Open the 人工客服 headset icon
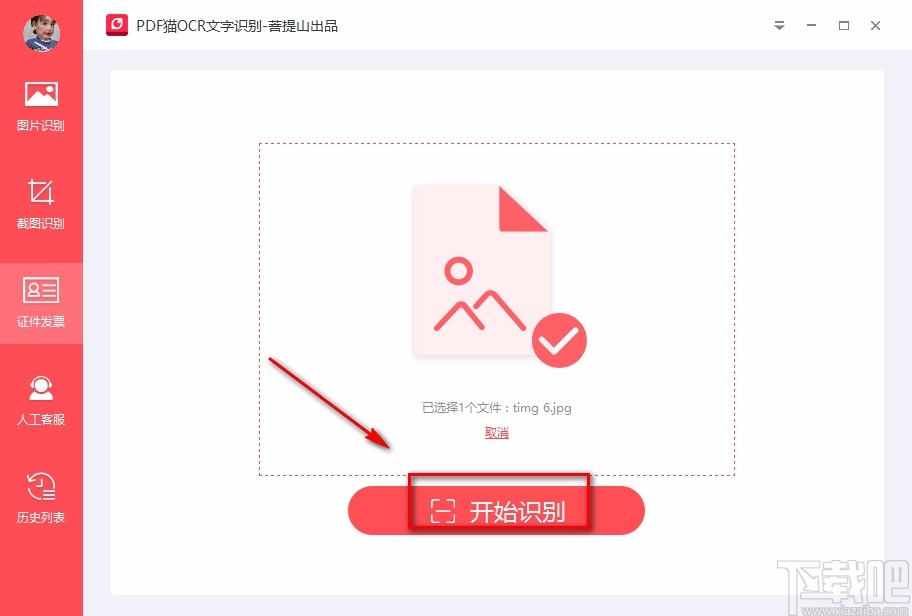 coord(41,388)
